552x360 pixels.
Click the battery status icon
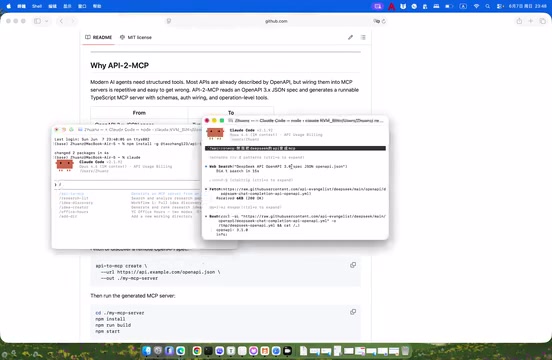pyautogui.click(x=449, y=6)
